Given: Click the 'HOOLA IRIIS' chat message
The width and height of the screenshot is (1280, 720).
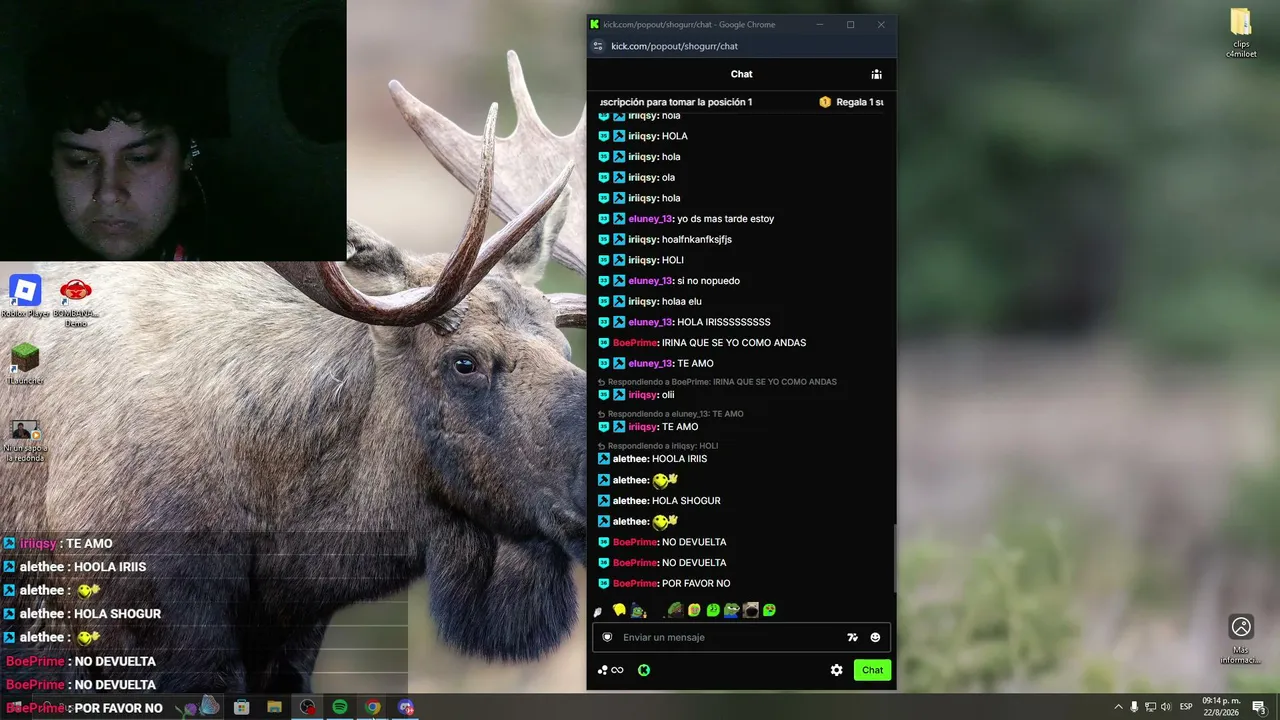Looking at the screenshot, I should tap(679, 459).
